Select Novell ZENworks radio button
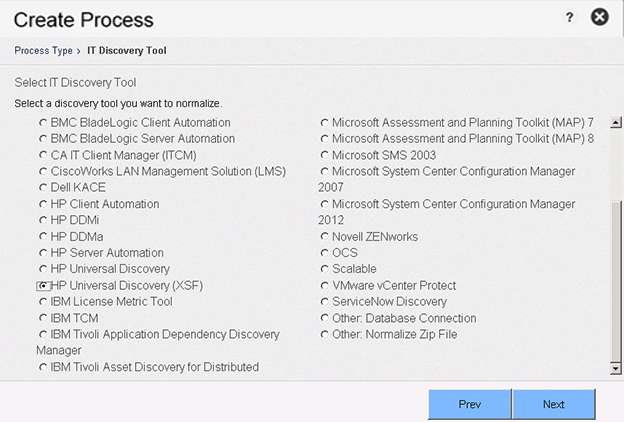 click(x=325, y=237)
